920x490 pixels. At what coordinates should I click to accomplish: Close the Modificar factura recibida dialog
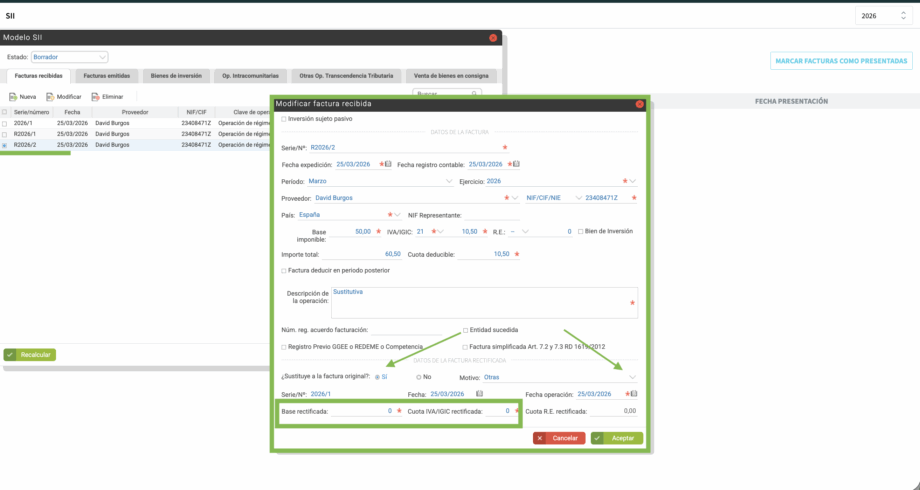(x=639, y=104)
